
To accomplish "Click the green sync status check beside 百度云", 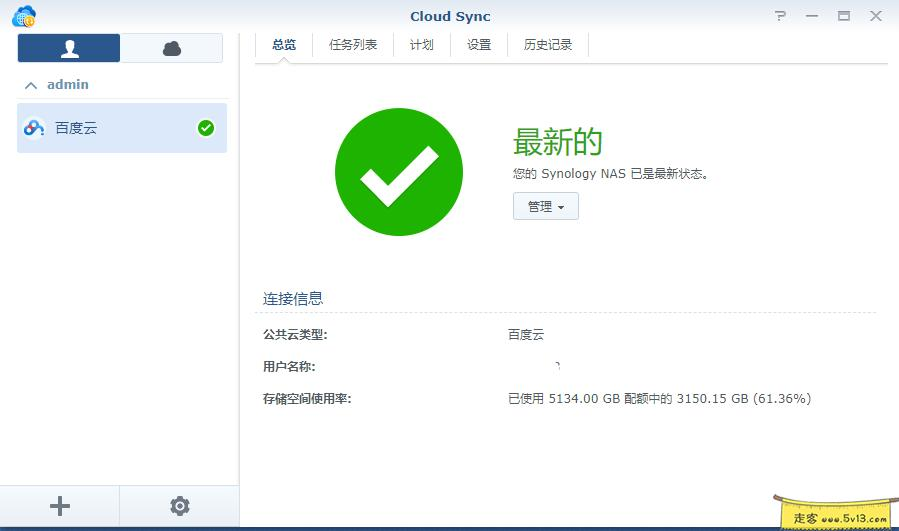I will pyautogui.click(x=206, y=128).
